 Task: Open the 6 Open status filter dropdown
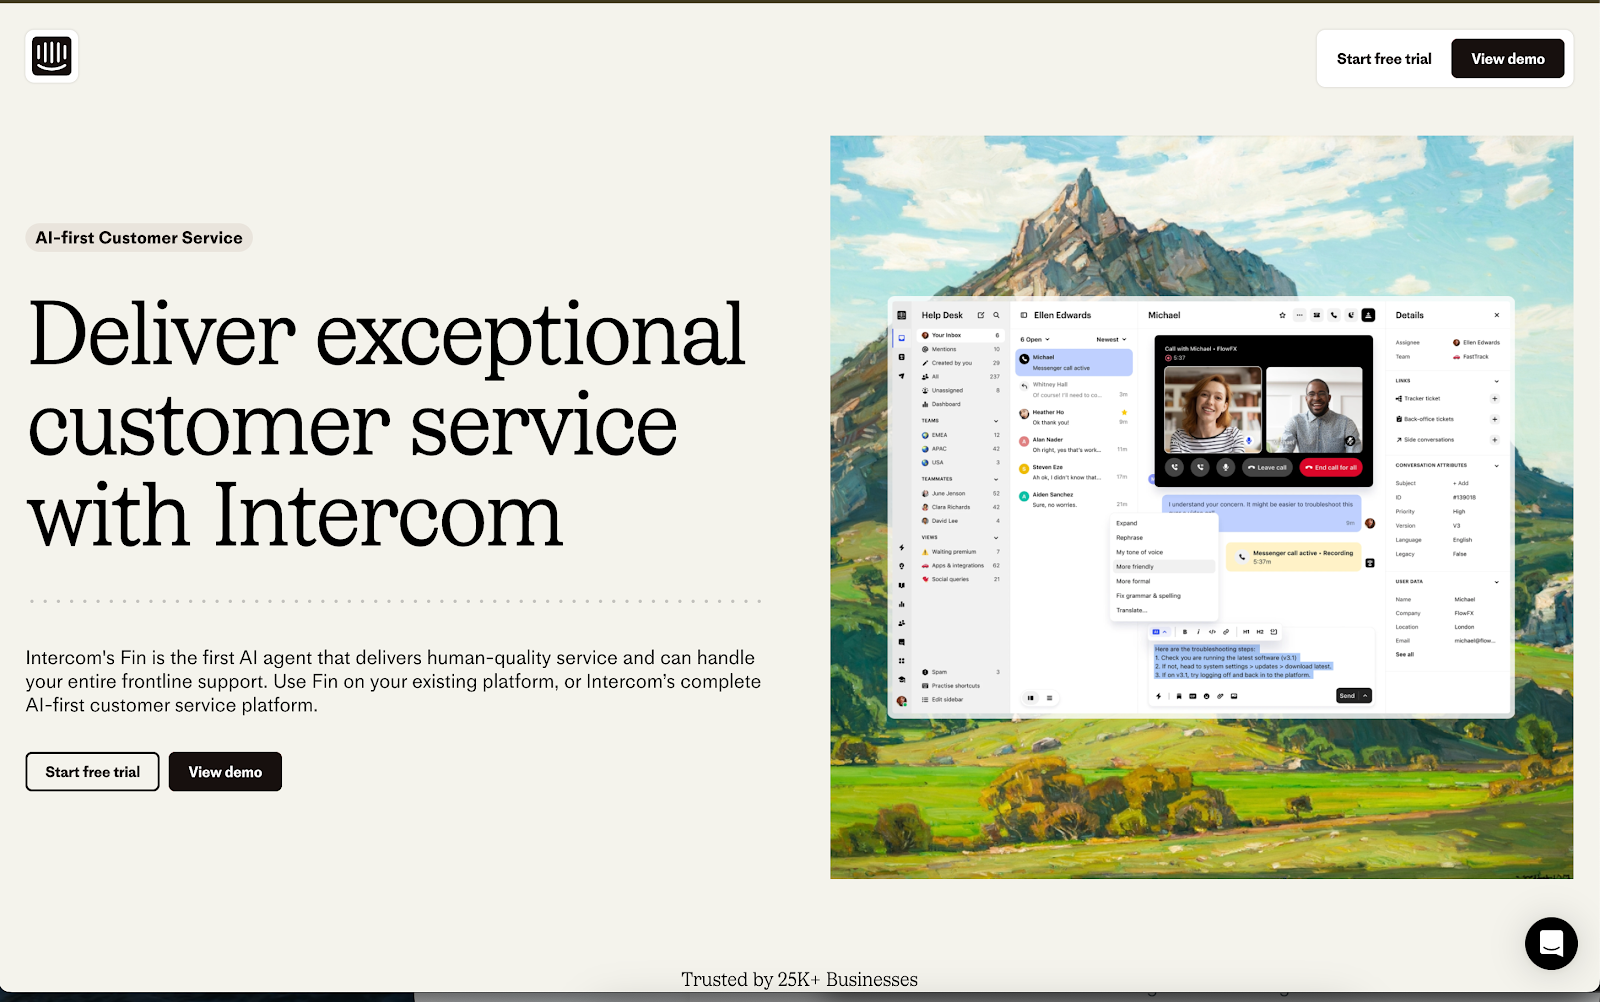point(1035,340)
